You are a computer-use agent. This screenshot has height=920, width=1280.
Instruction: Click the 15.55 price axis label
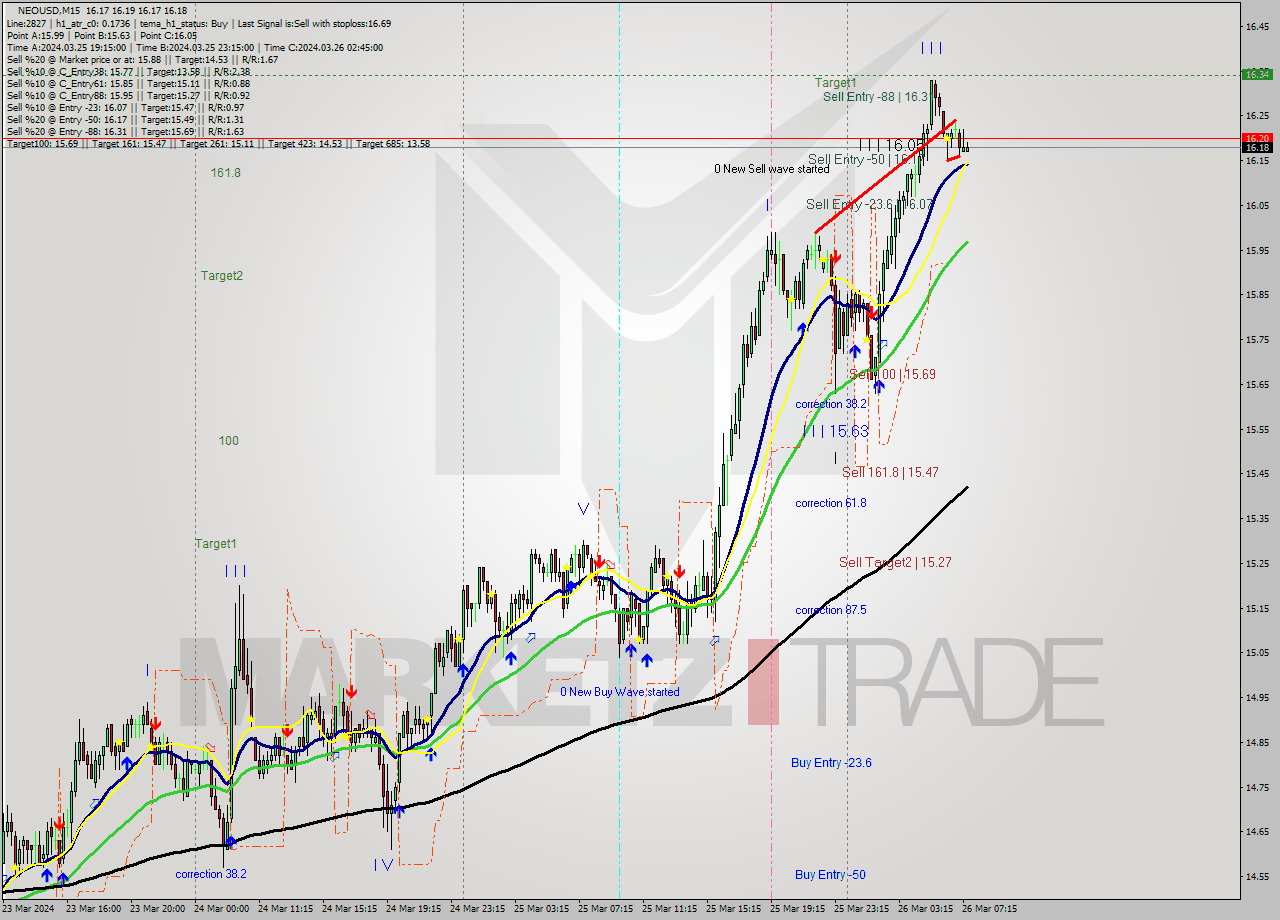pos(1257,430)
